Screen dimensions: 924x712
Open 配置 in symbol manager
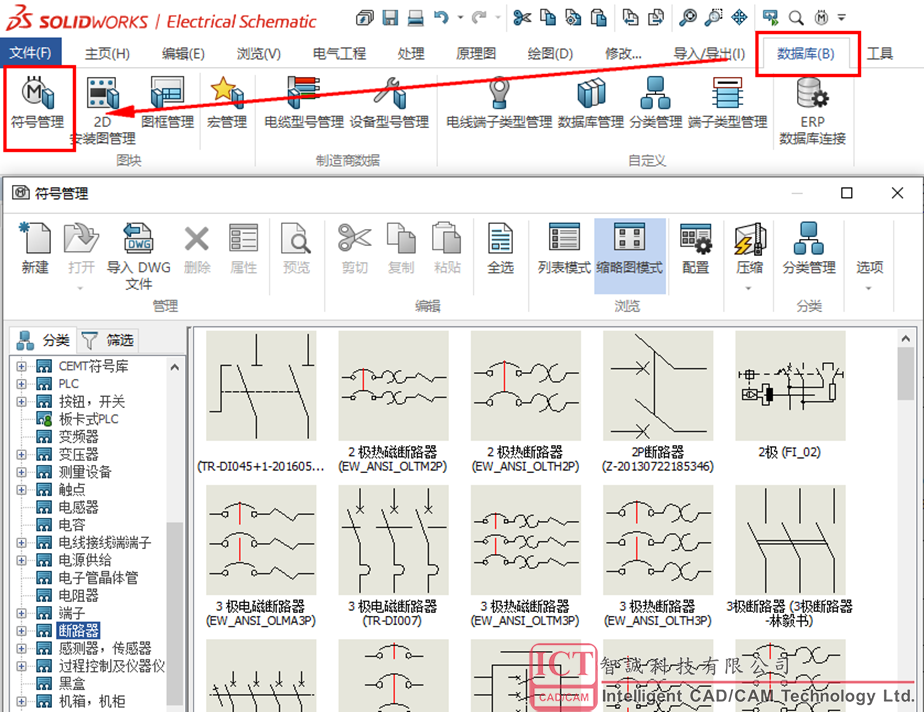click(x=695, y=249)
